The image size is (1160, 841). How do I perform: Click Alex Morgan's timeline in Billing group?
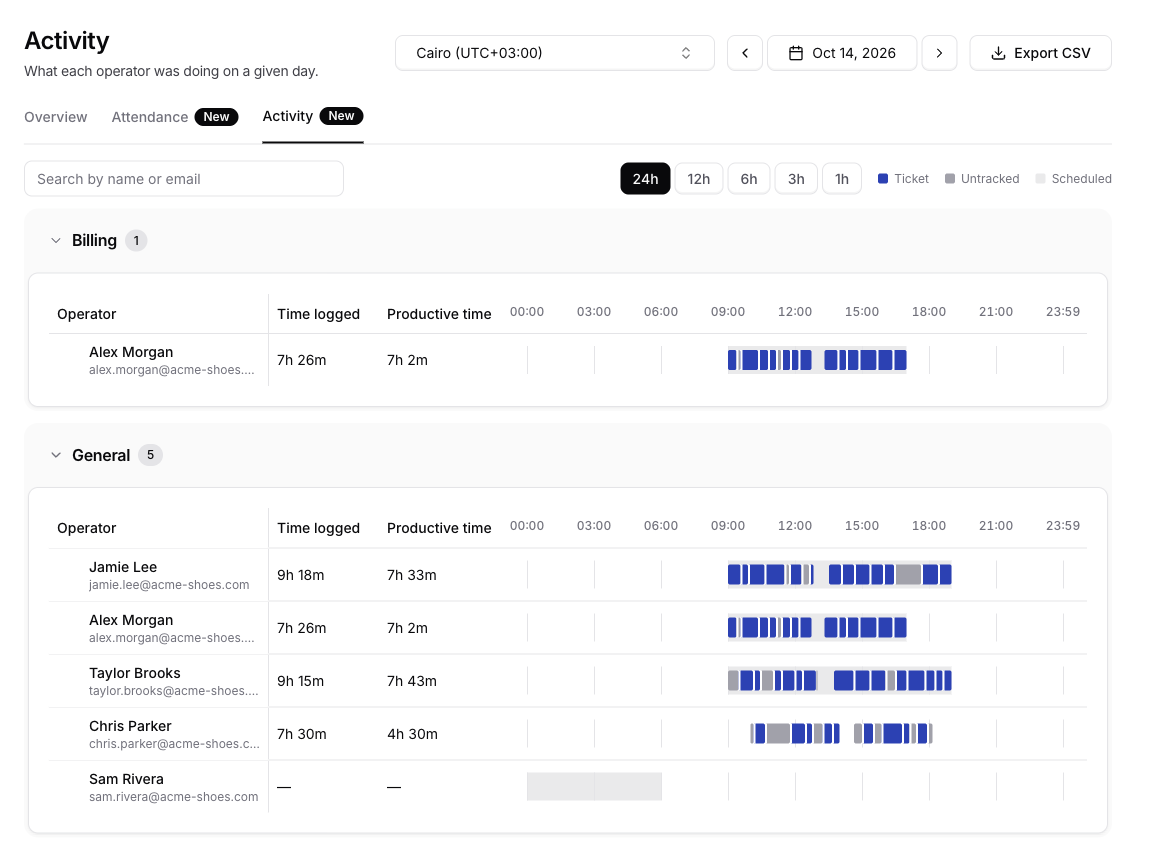817,360
